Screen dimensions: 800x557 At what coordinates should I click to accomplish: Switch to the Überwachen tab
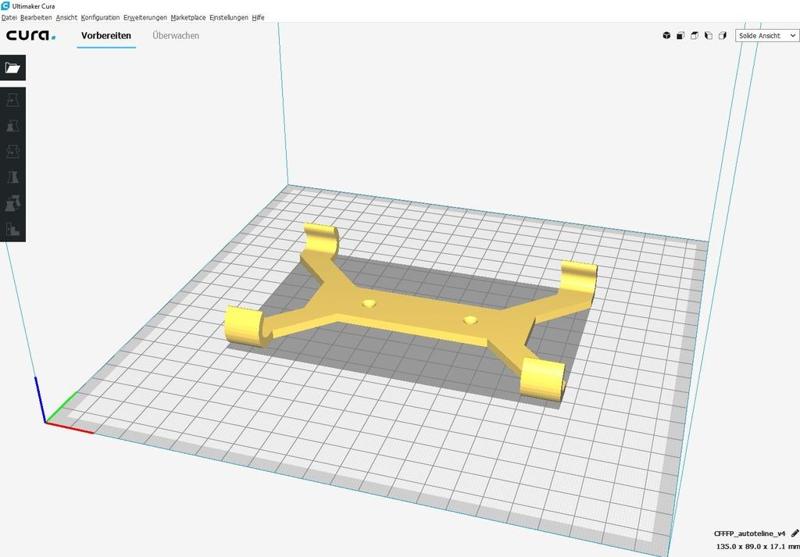(176, 36)
